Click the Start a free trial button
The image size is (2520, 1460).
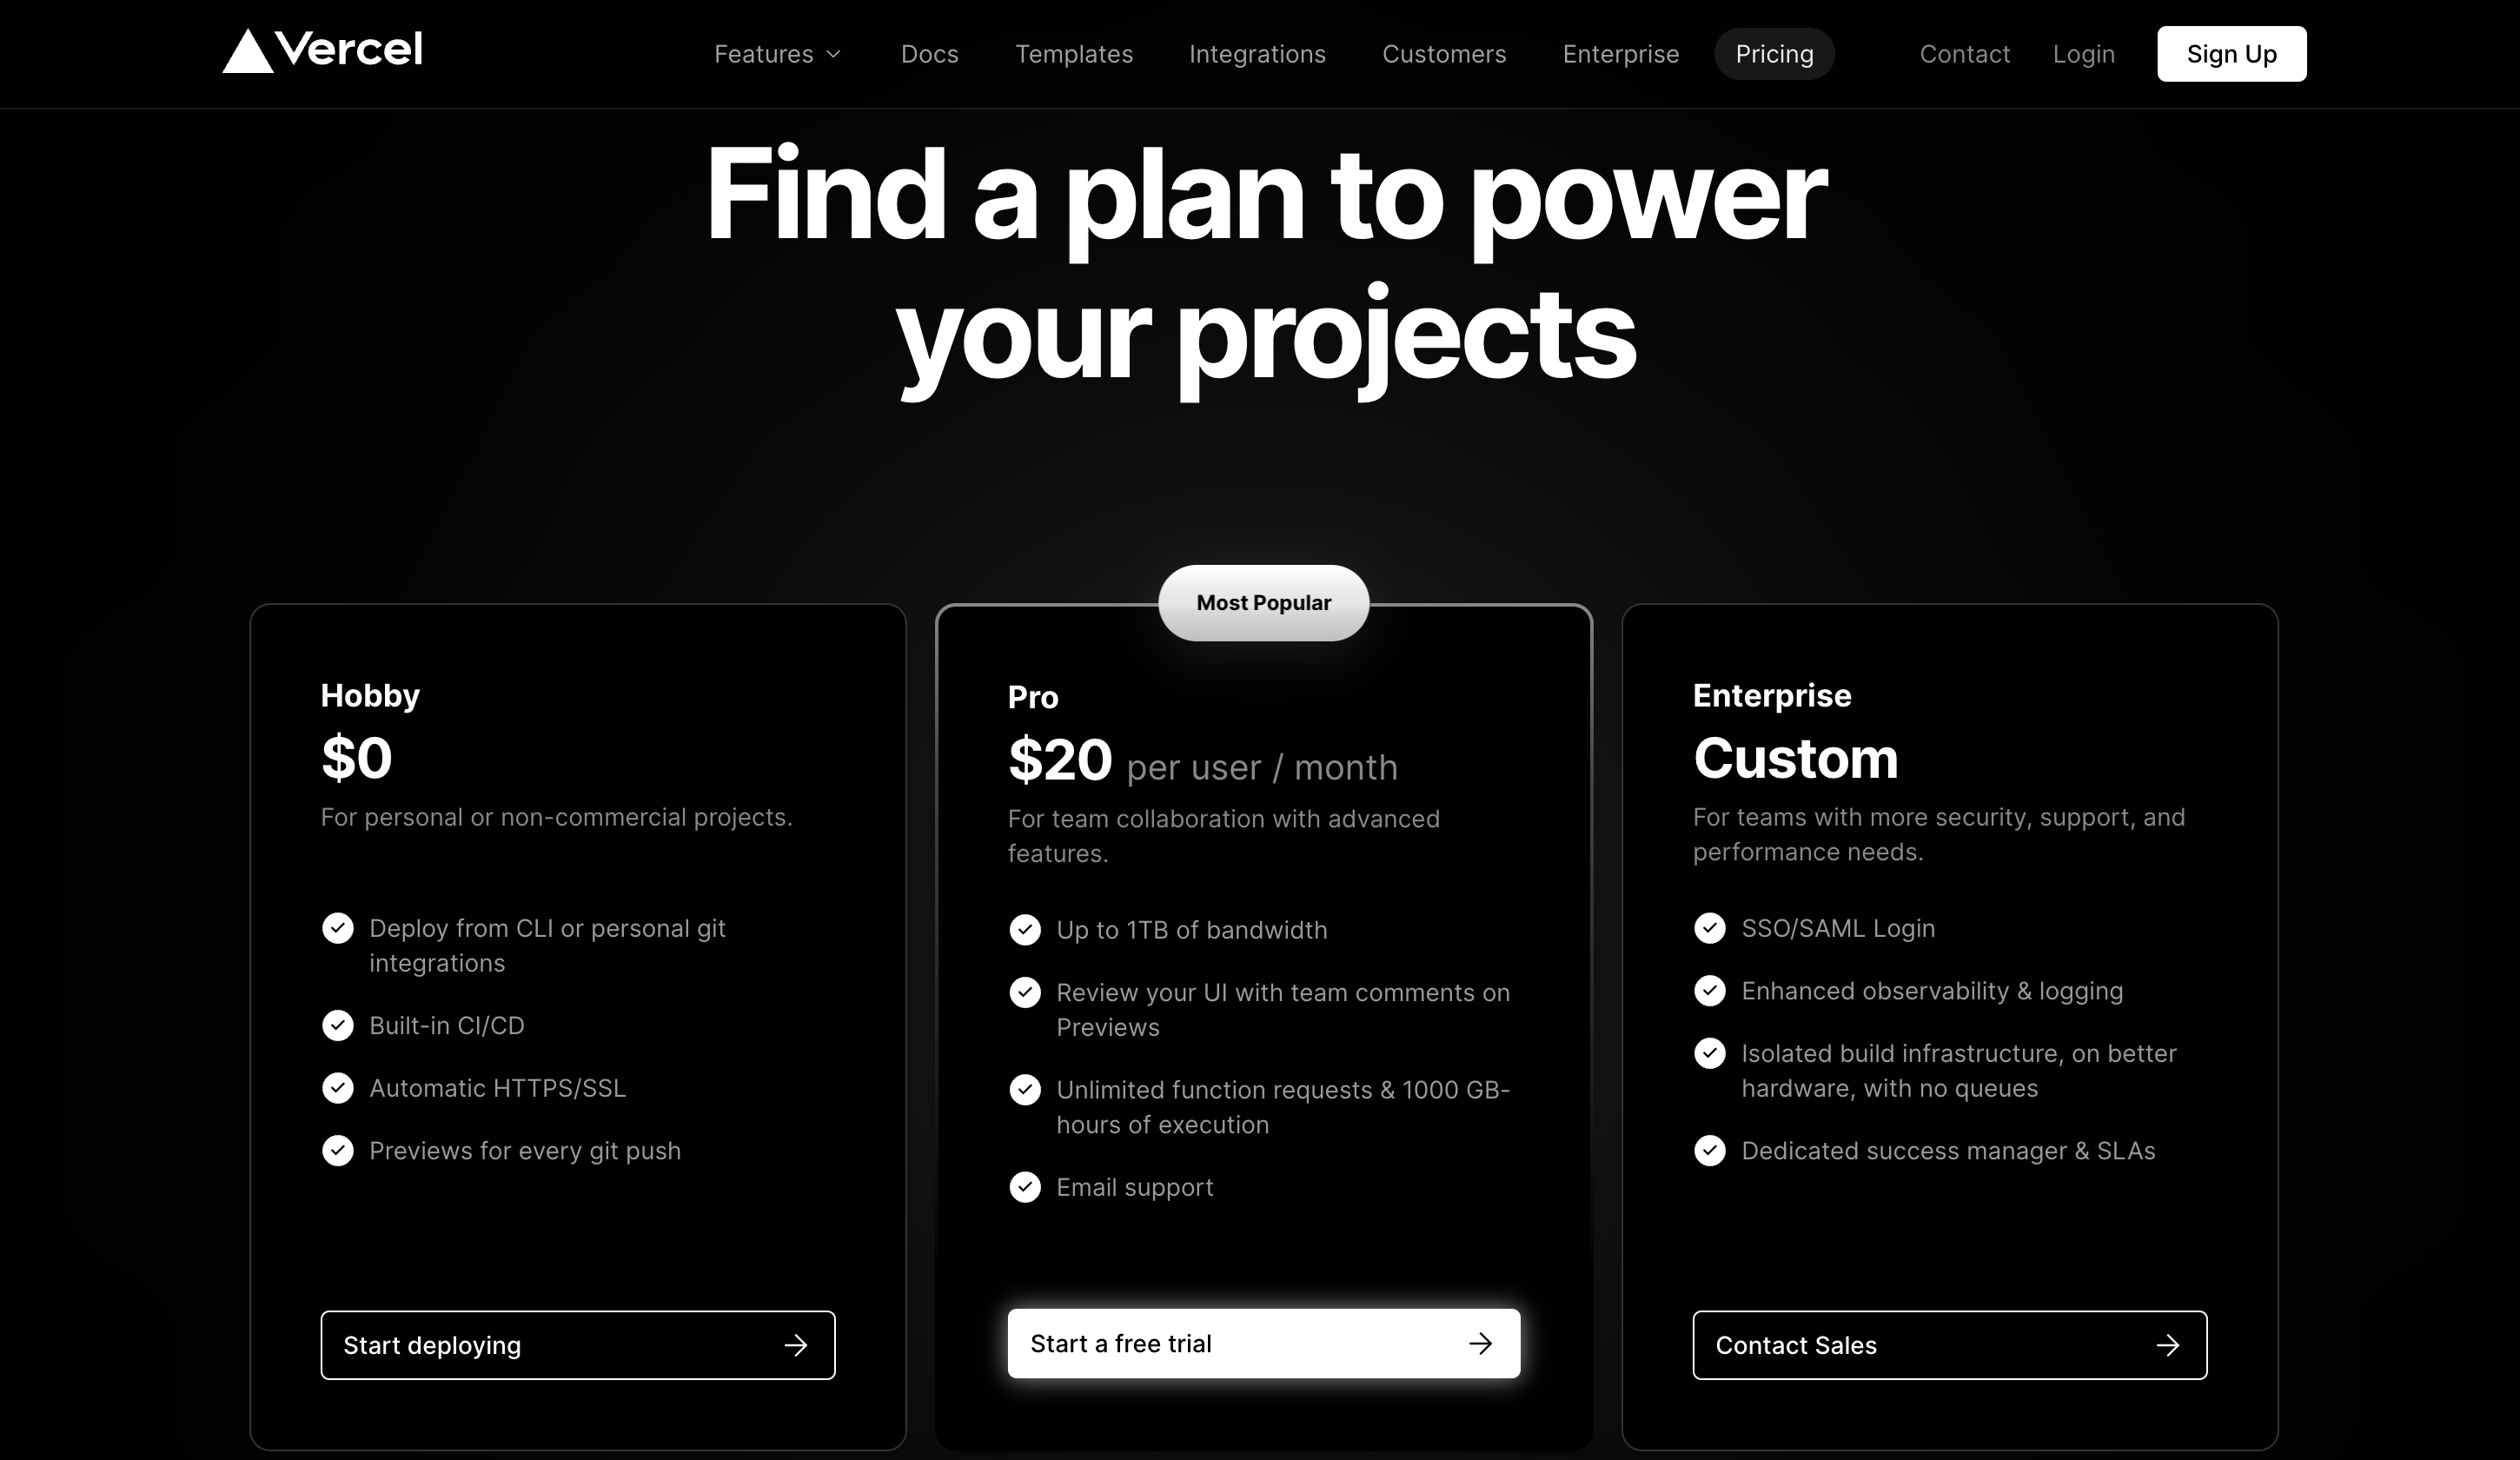(1263, 1344)
